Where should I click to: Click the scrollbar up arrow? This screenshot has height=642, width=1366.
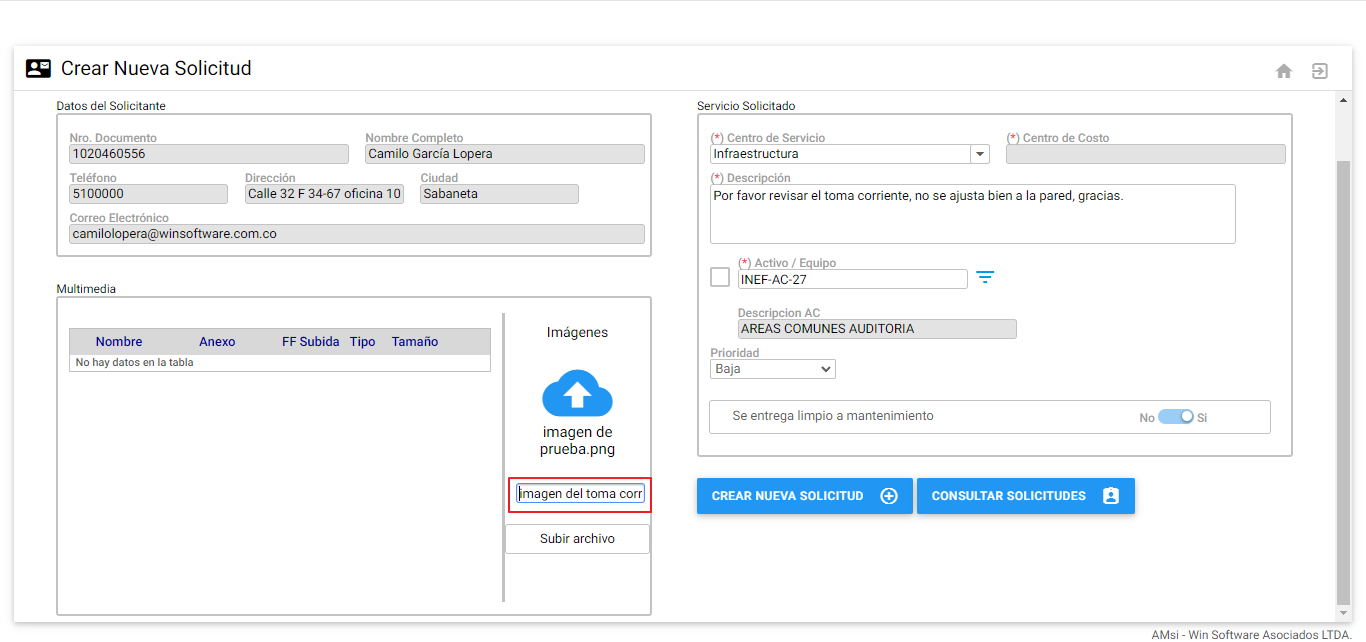coord(1343,100)
